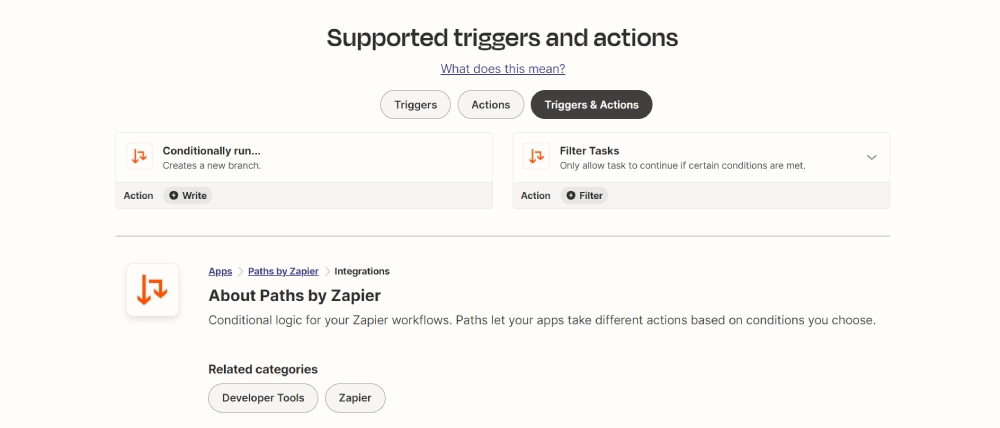The height and width of the screenshot is (428, 1000).
Task: Click the Write badge on first card
Action: [188, 196]
